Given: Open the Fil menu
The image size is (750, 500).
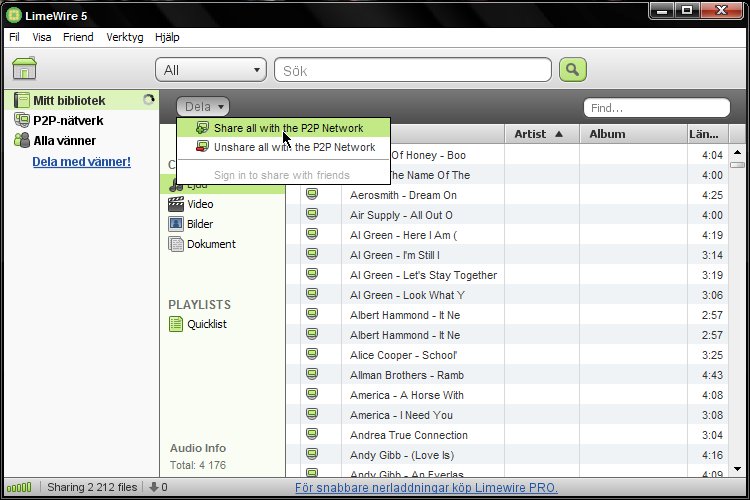Looking at the screenshot, I should point(14,37).
